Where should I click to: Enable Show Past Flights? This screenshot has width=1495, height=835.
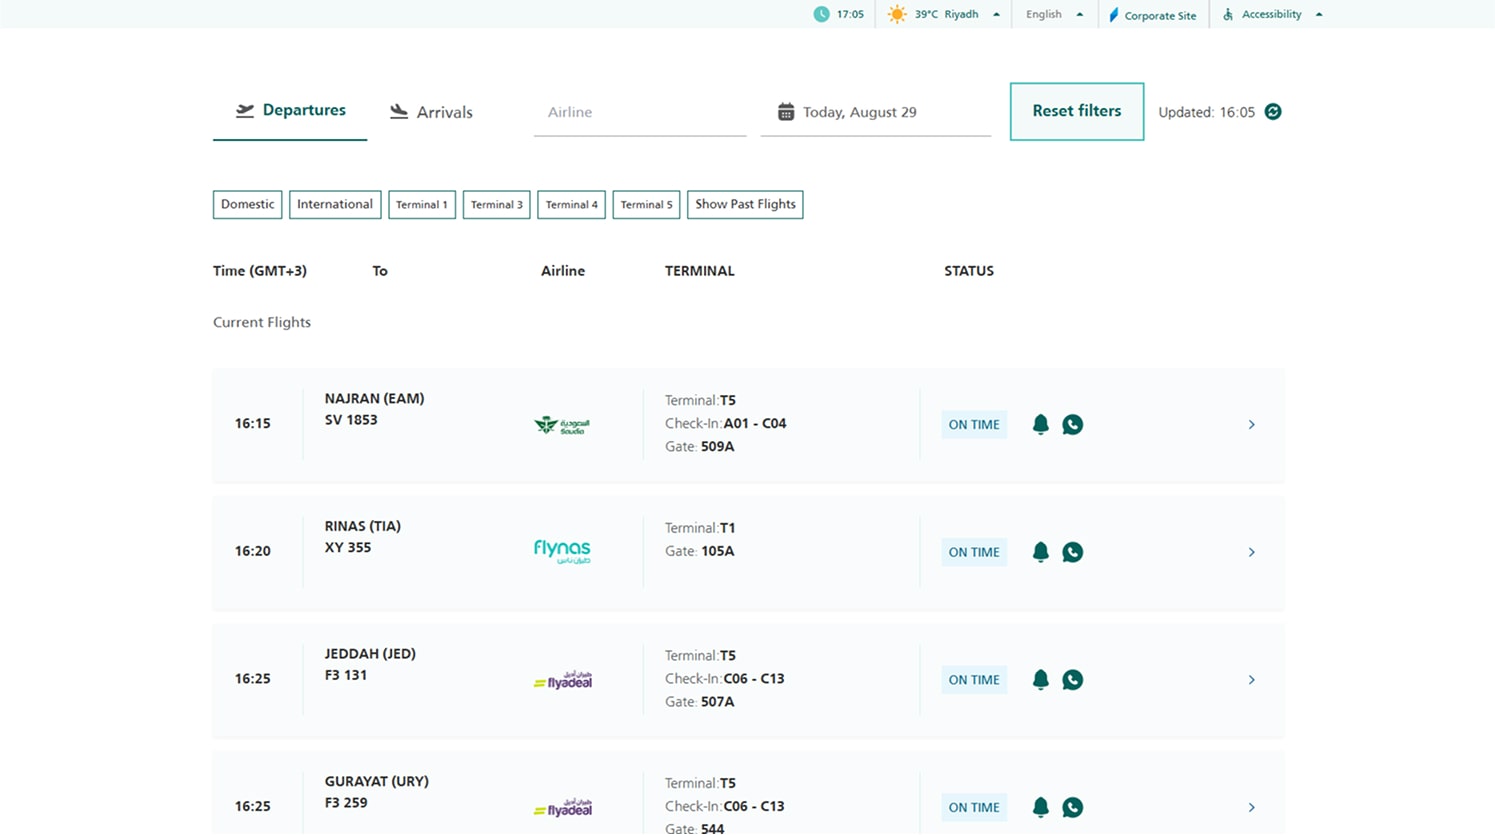click(745, 204)
